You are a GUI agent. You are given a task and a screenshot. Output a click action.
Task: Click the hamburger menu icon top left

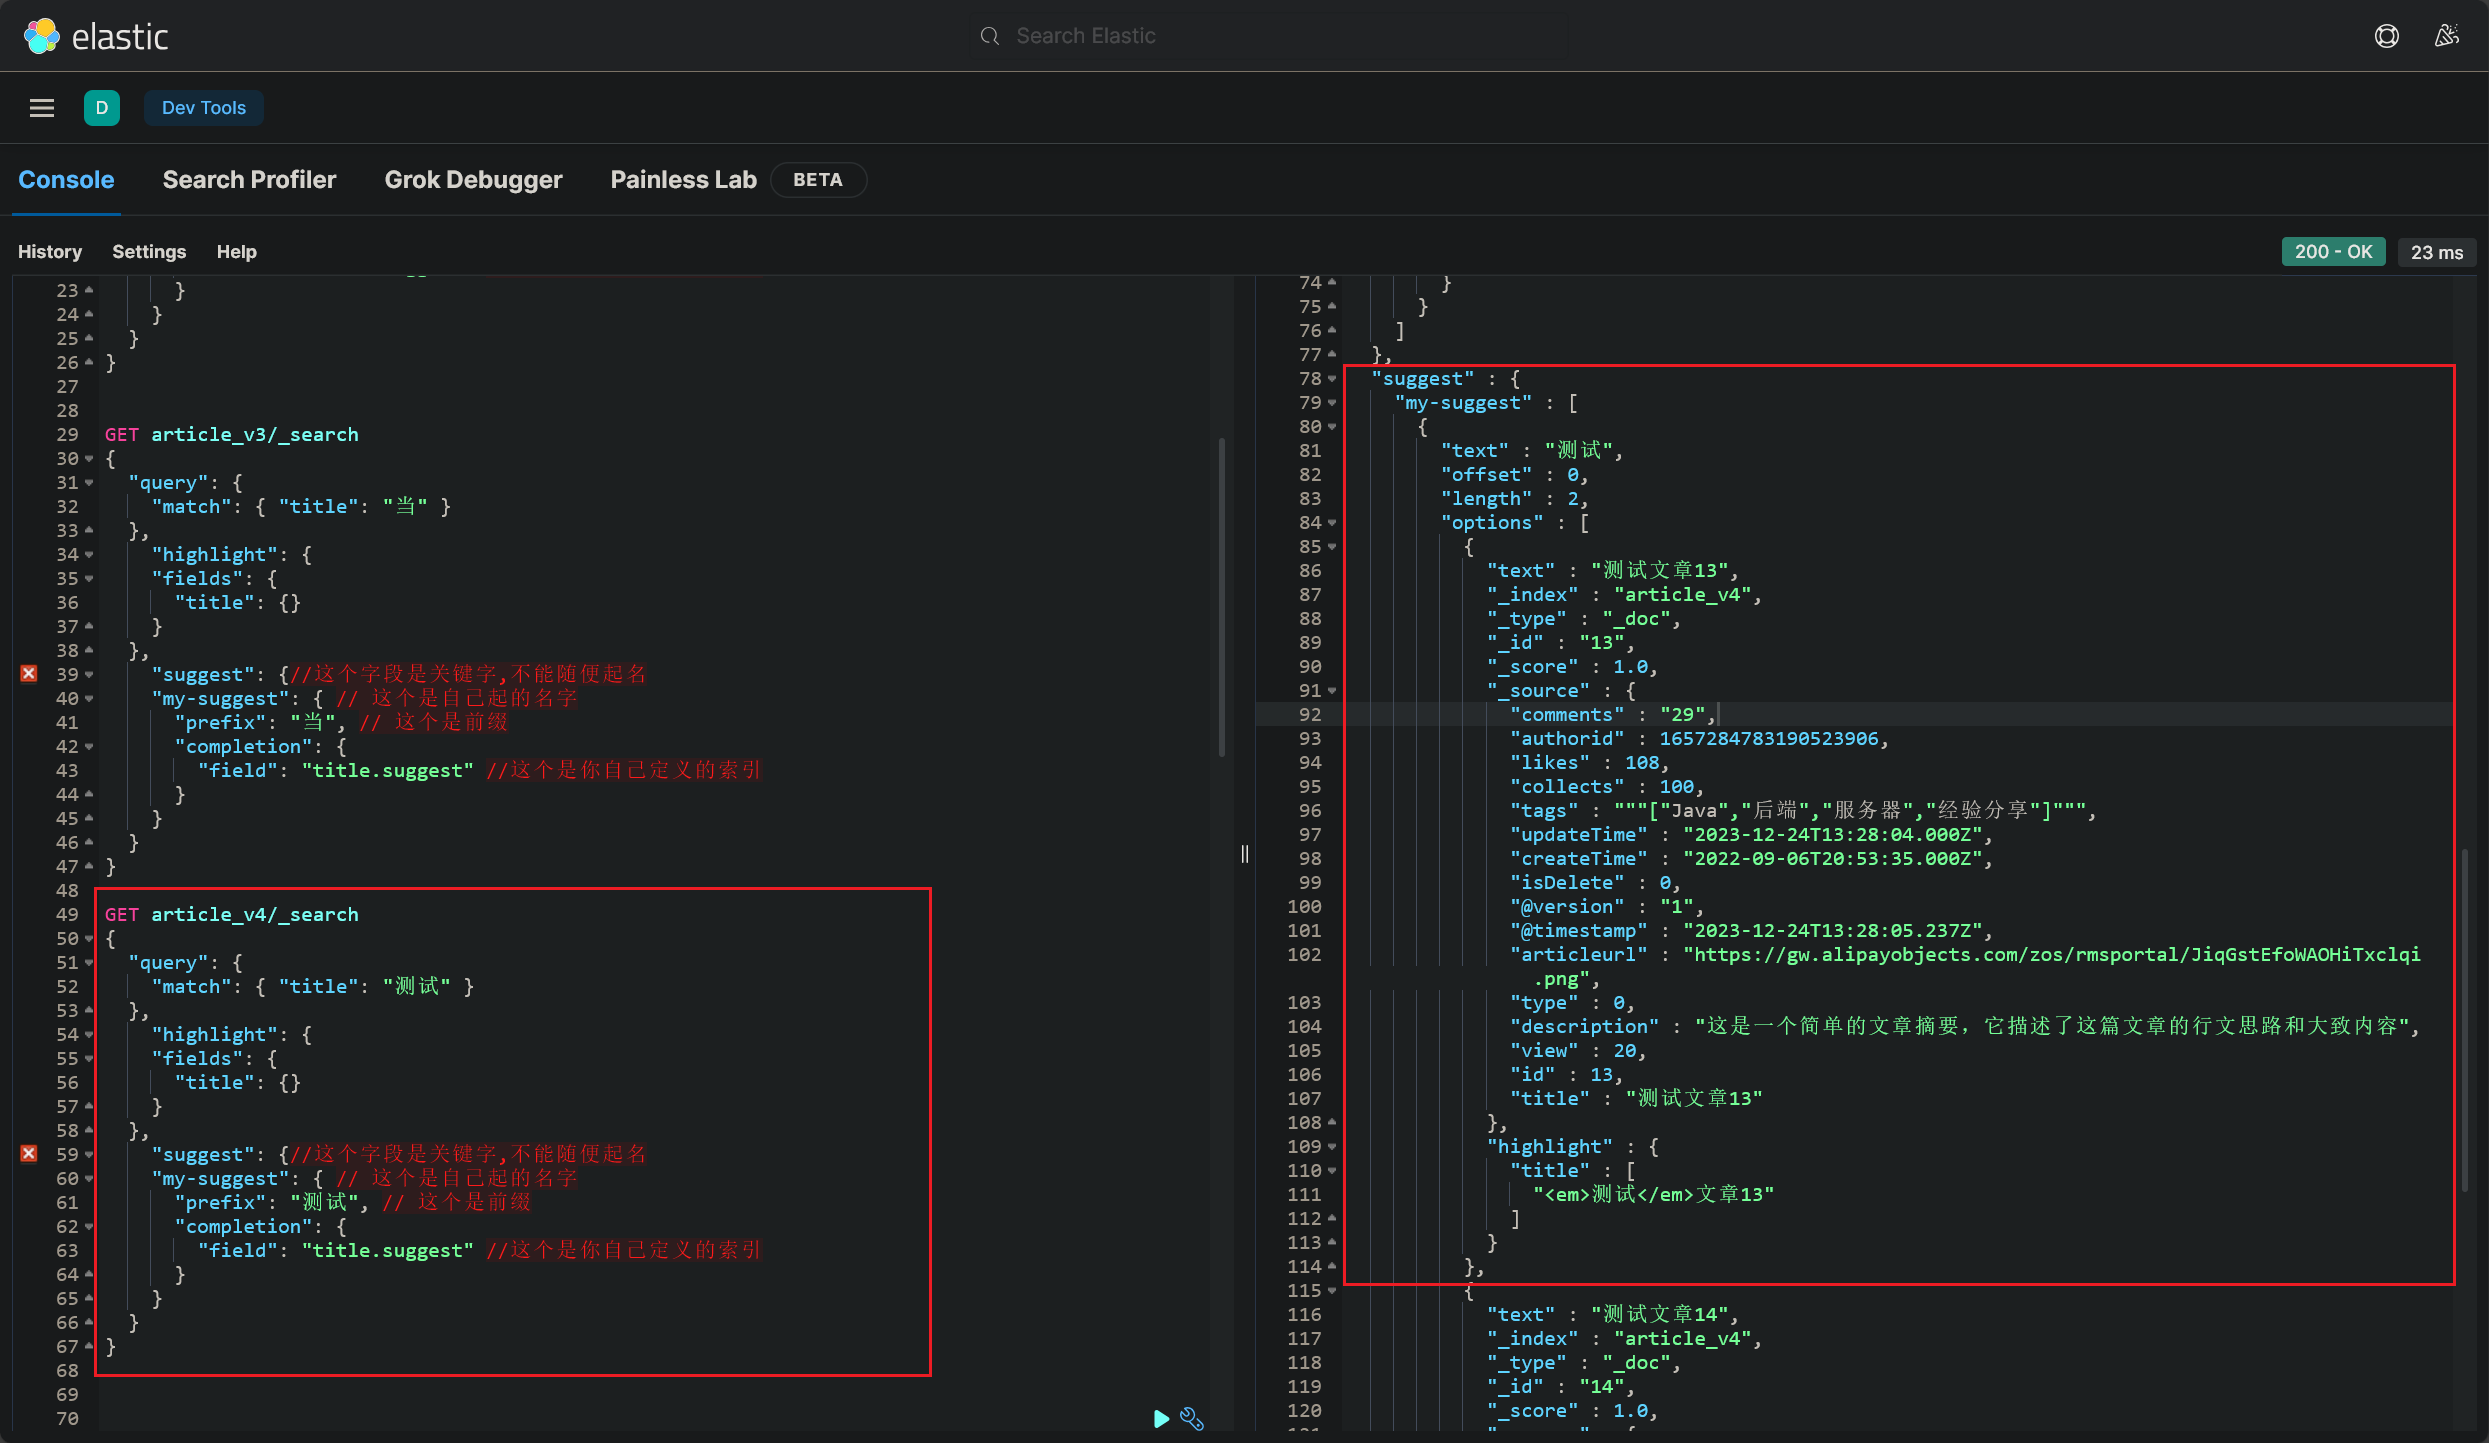coord(40,107)
